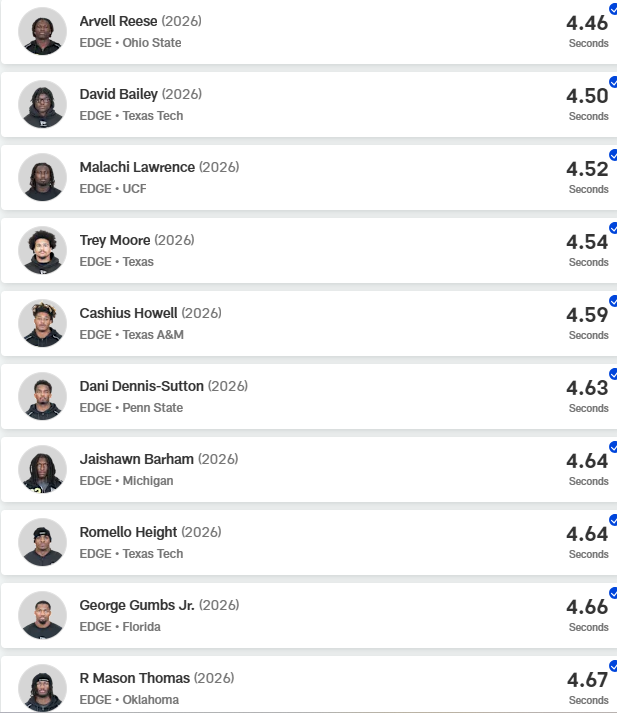Select R Mason Thomas name link
Image resolution: width=617 pixels, height=713 pixels.
pyautogui.click(x=134, y=678)
